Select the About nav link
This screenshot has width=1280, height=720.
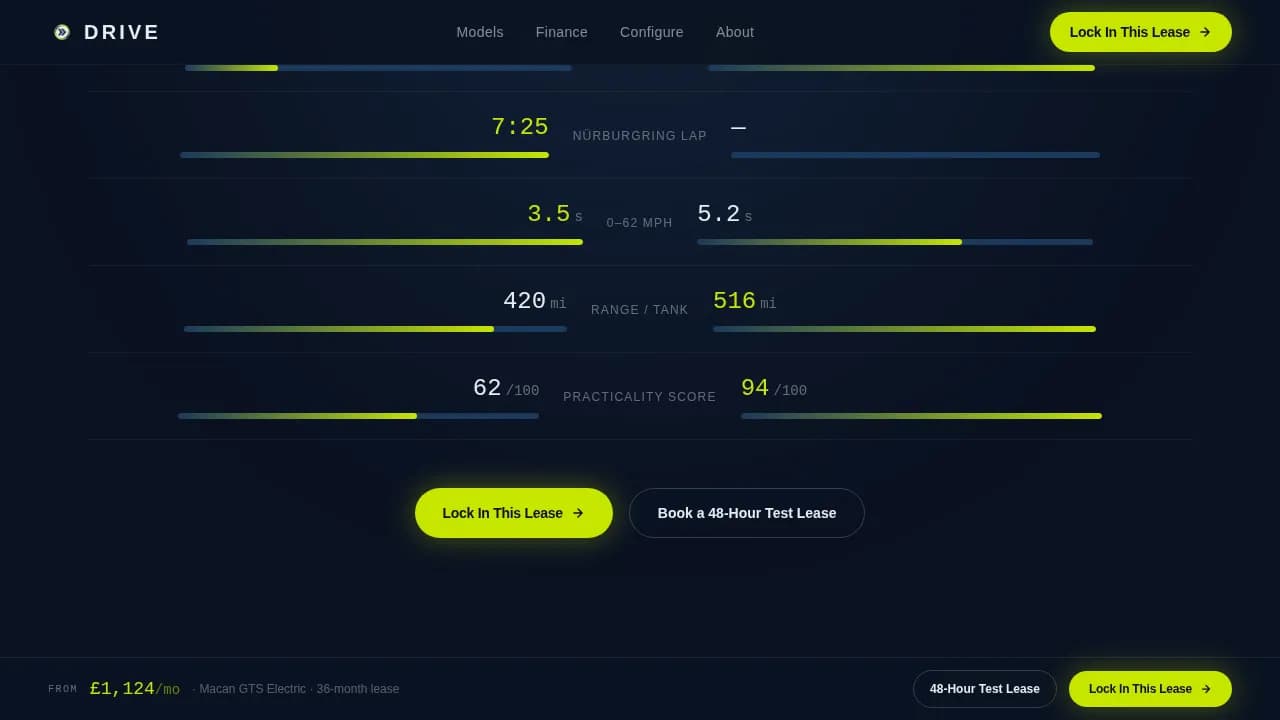point(735,32)
